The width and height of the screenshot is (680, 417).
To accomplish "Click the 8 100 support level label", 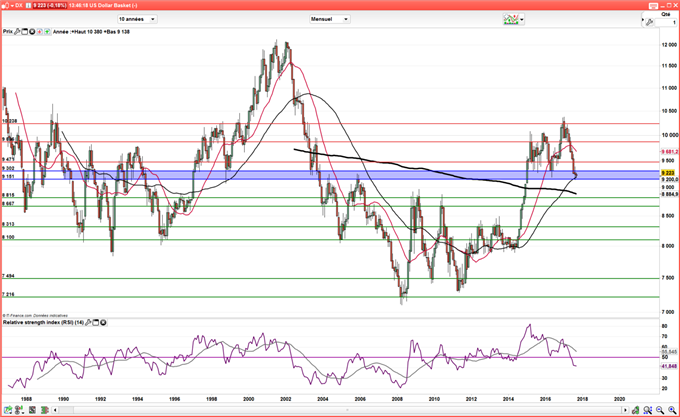I will point(8,237).
